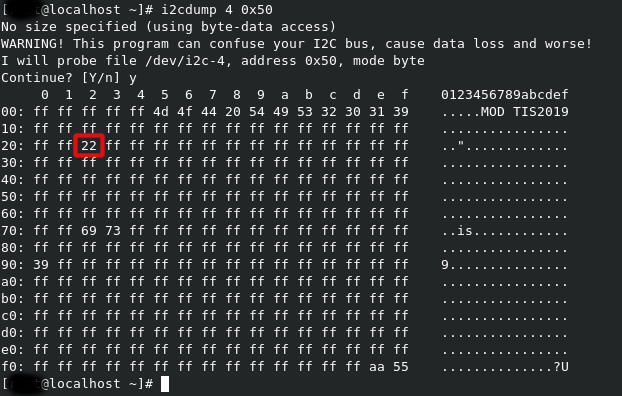Click the WARNING! word in the output
This screenshot has width=622, height=396.
pos(33,44)
